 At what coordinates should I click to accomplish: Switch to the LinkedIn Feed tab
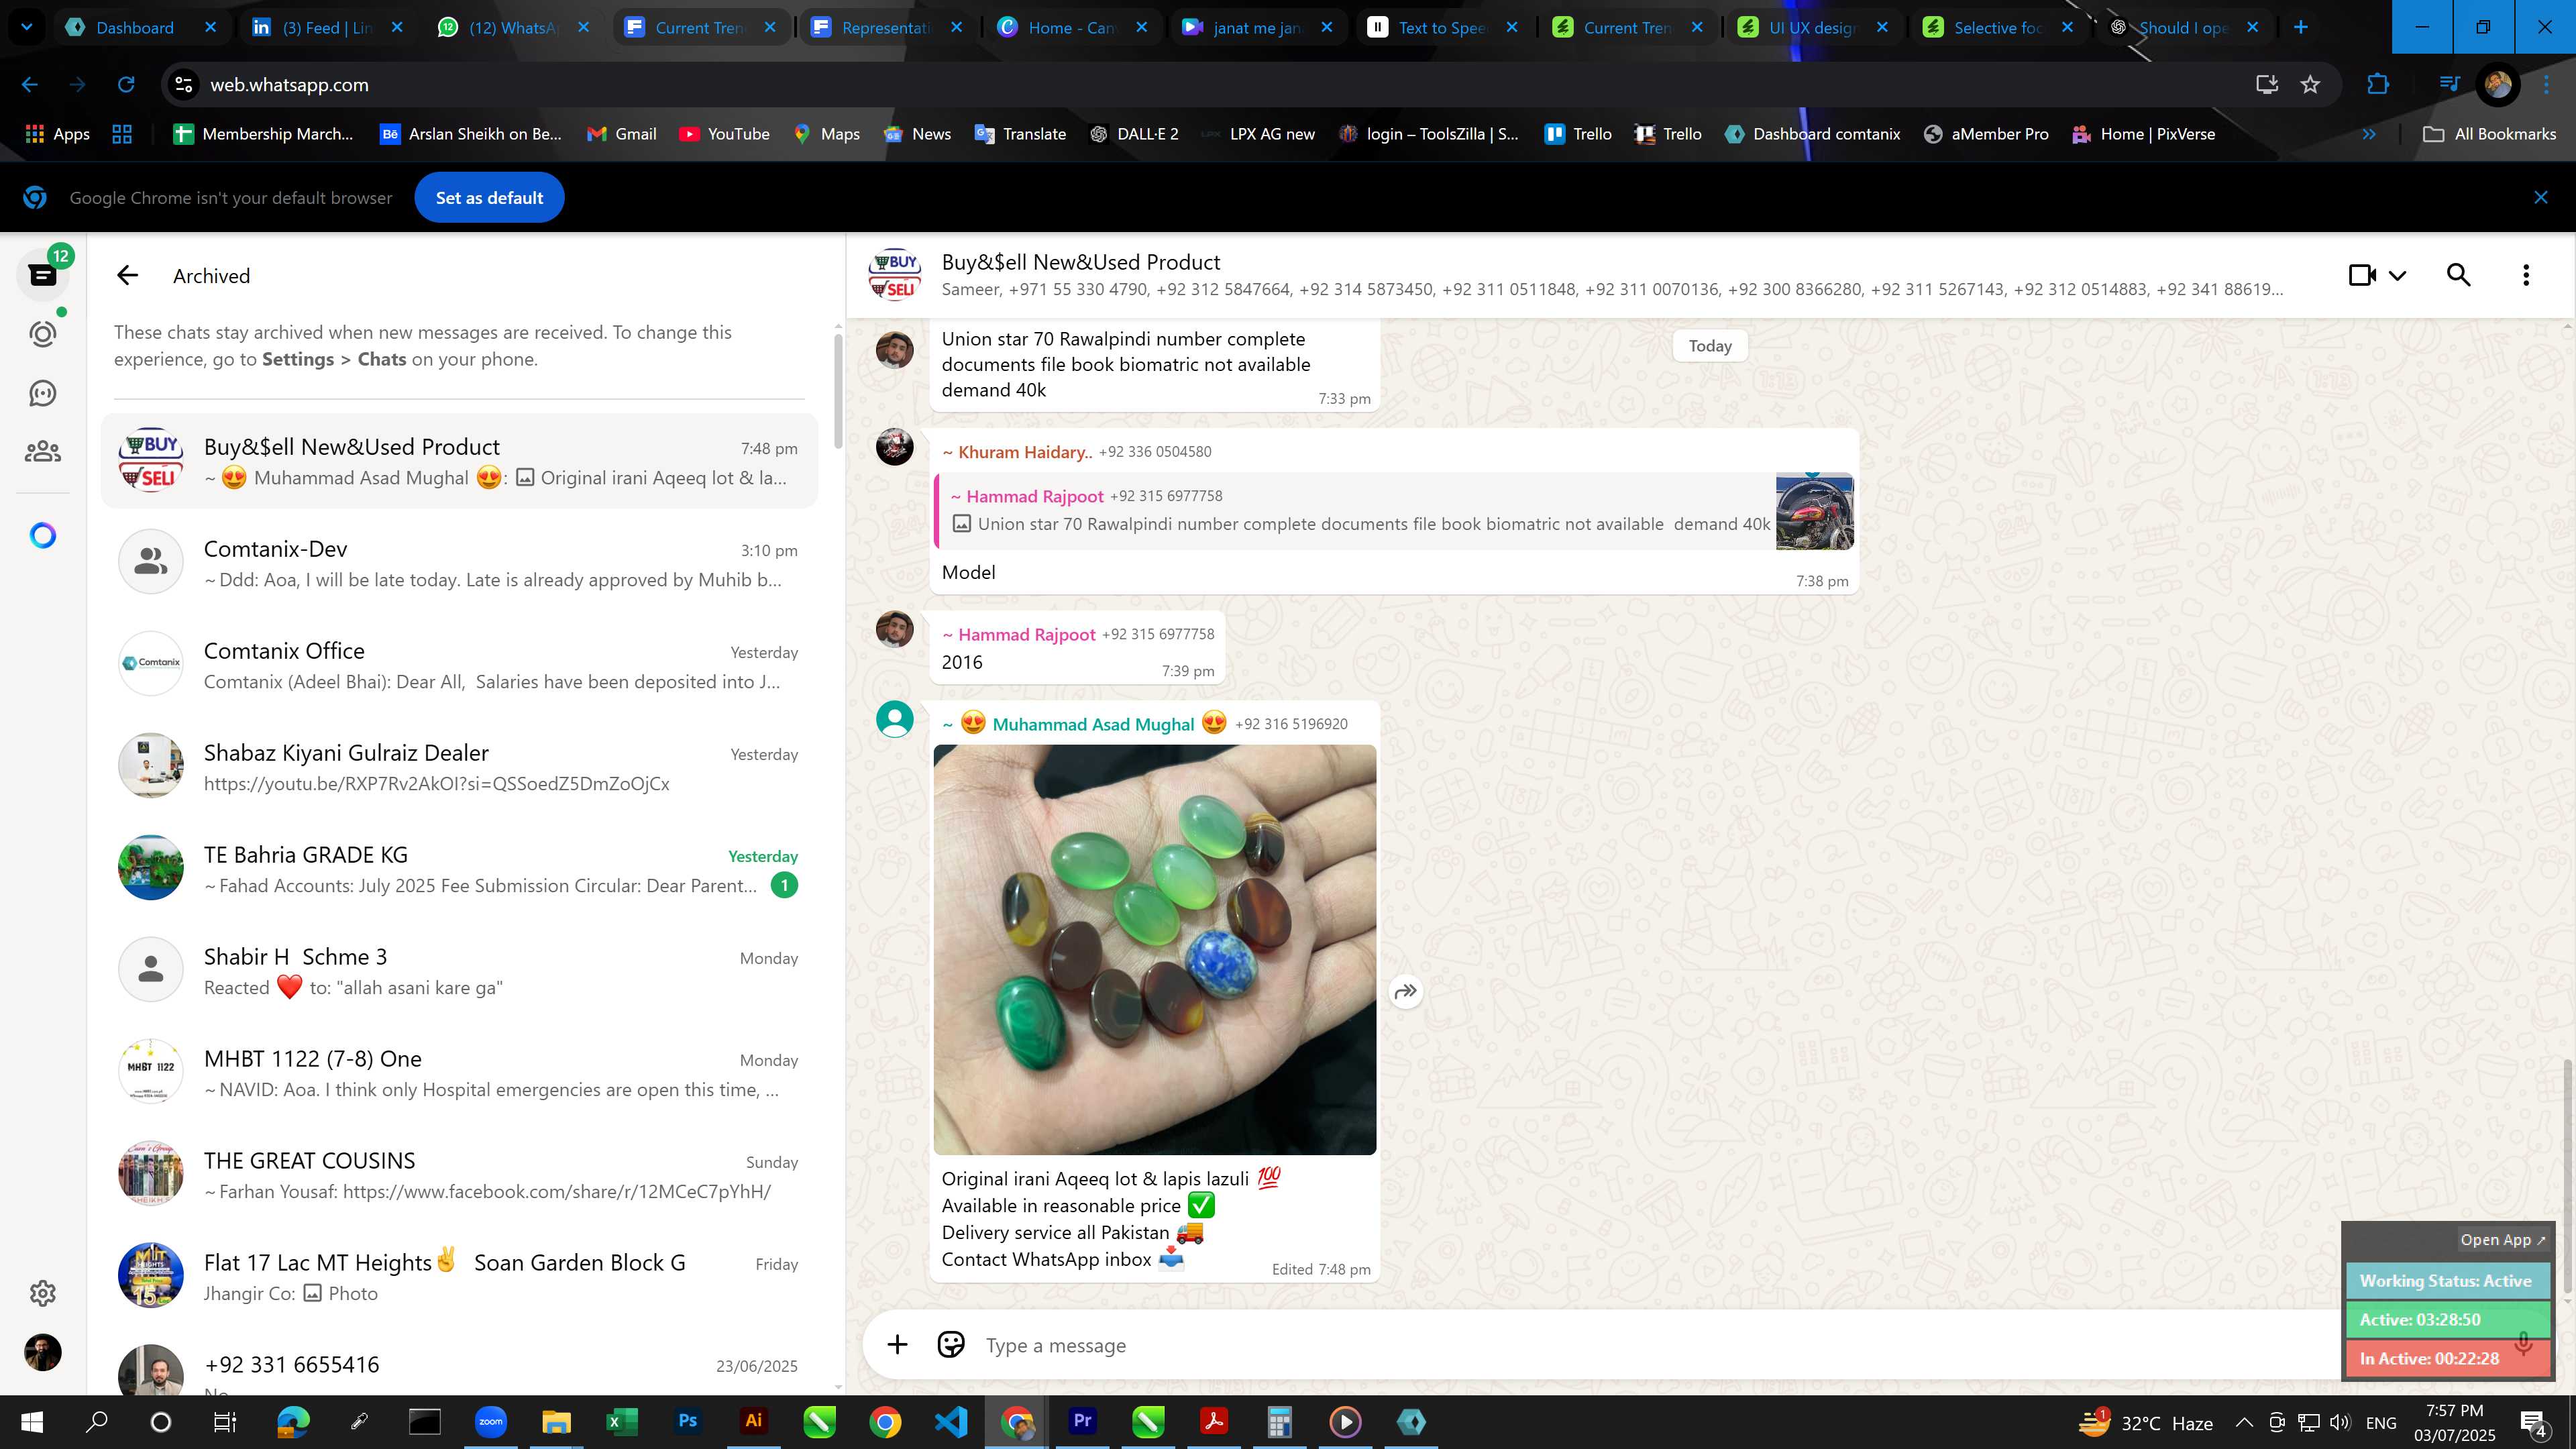[x=327, y=28]
